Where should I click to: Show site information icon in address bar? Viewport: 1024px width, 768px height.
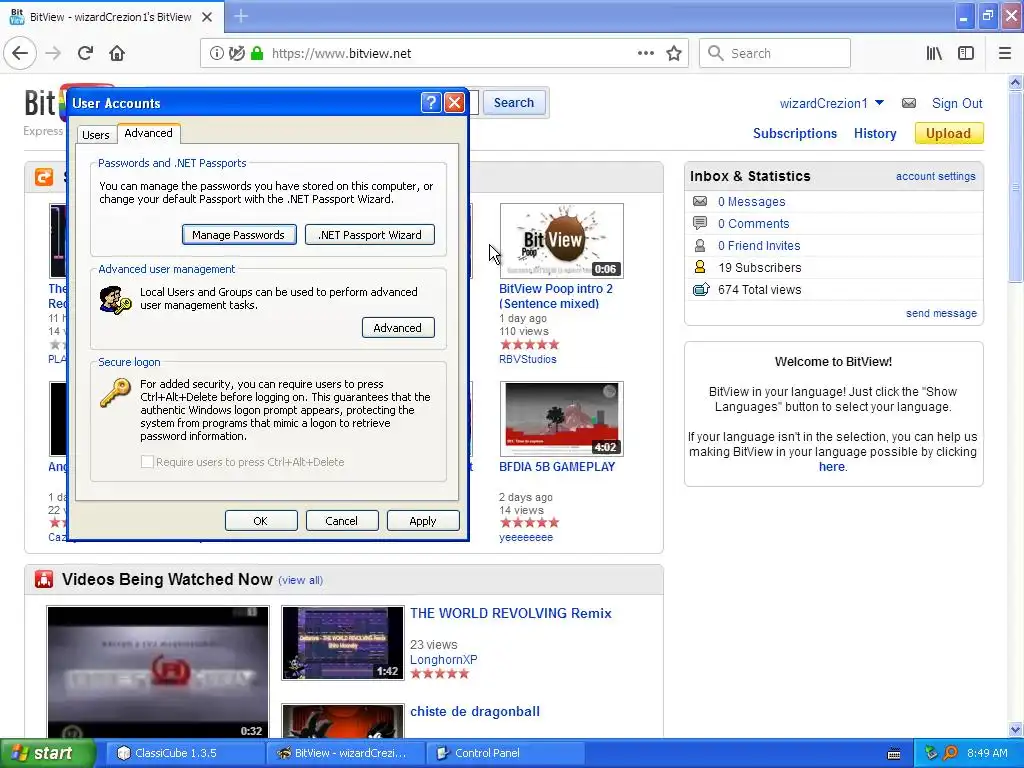[x=216, y=53]
